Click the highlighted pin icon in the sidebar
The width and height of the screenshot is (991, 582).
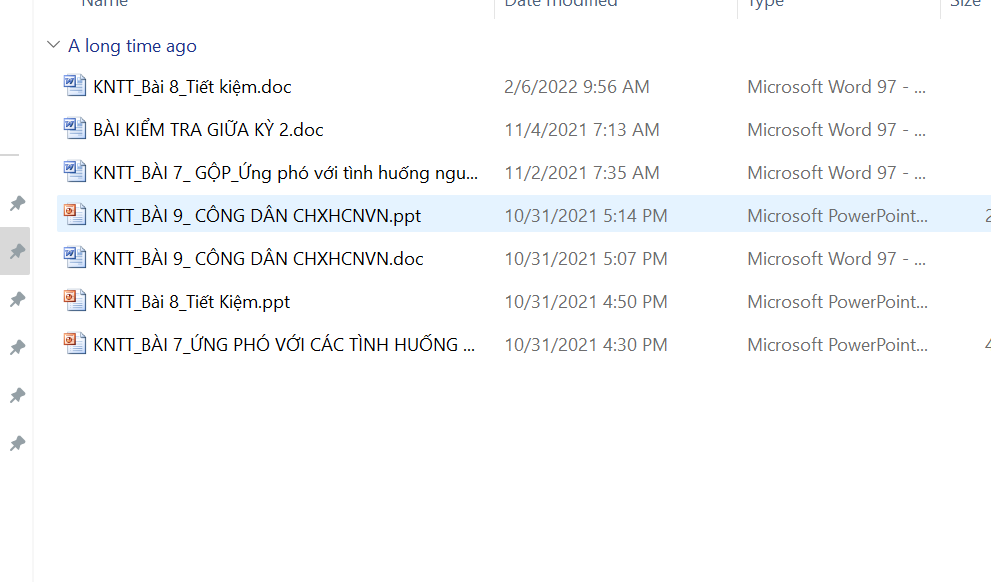[x=17, y=251]
